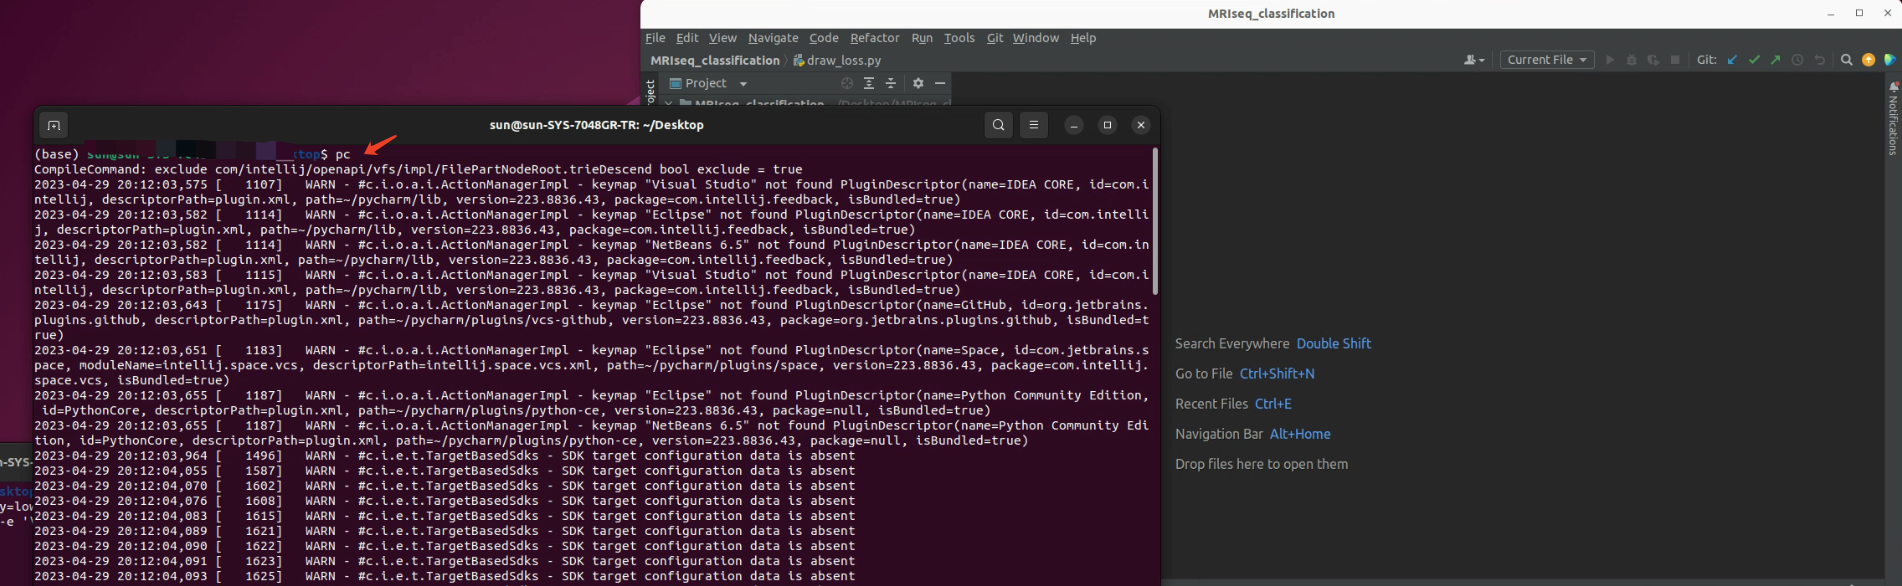
Task: Open the Navigate menu
Action: click(773, 38)
